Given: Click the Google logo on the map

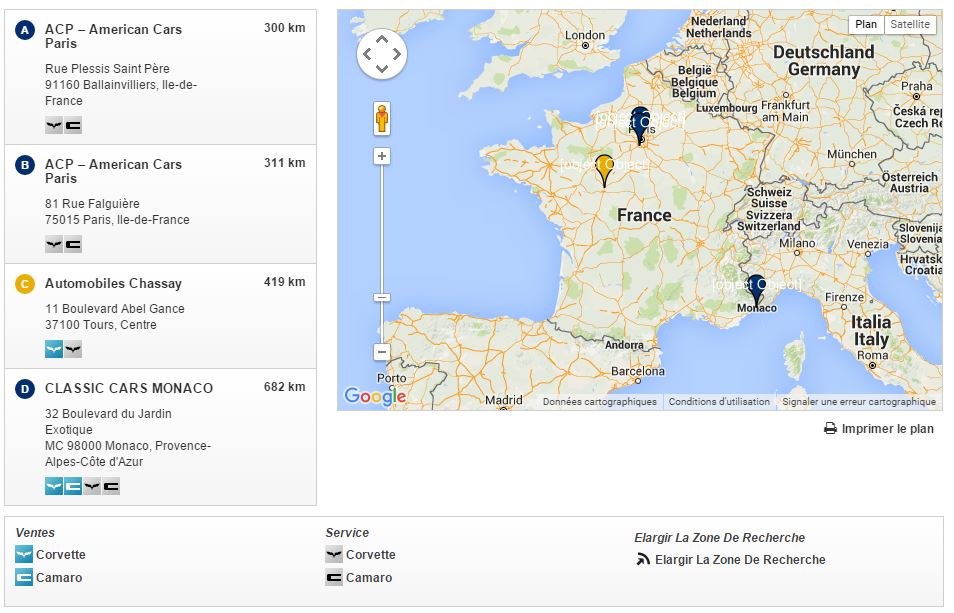Looking at the screenshot, I should point(374,397).
